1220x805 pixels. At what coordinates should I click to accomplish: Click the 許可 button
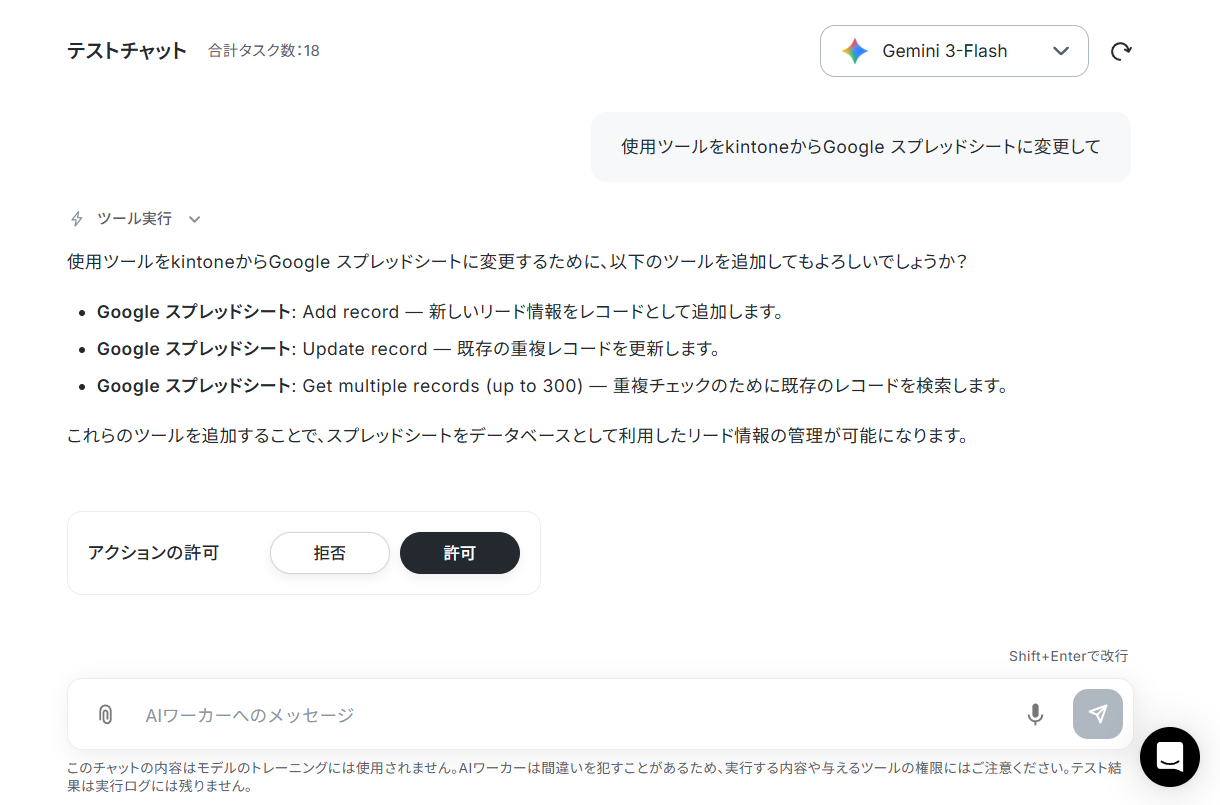point(460,553)
